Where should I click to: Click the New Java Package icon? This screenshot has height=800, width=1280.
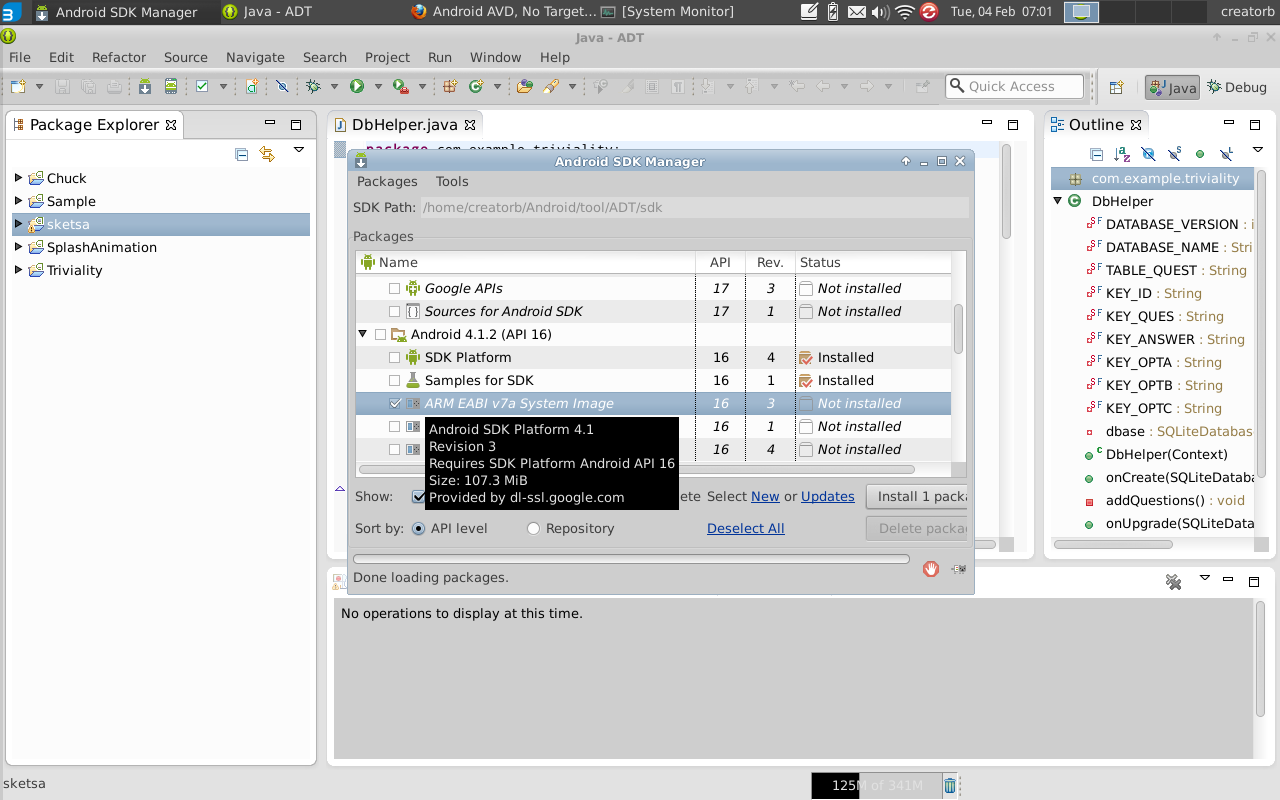tap(450, 87)
